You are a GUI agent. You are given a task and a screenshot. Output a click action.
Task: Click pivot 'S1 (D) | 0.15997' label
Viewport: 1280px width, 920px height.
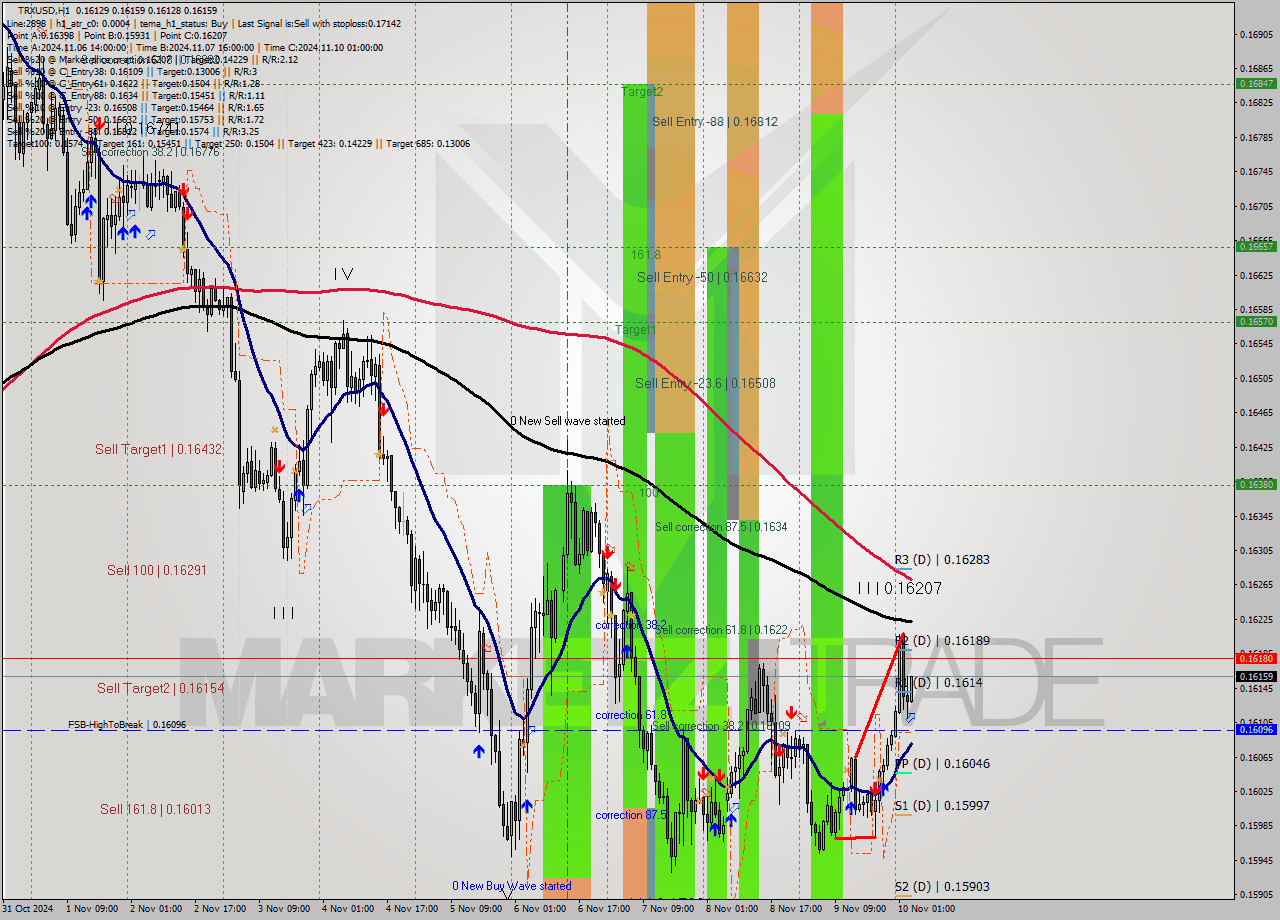942,805
